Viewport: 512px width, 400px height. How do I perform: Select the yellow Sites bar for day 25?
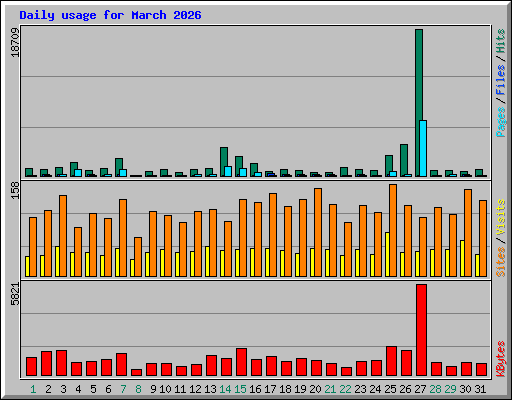[x=387, y=254]
